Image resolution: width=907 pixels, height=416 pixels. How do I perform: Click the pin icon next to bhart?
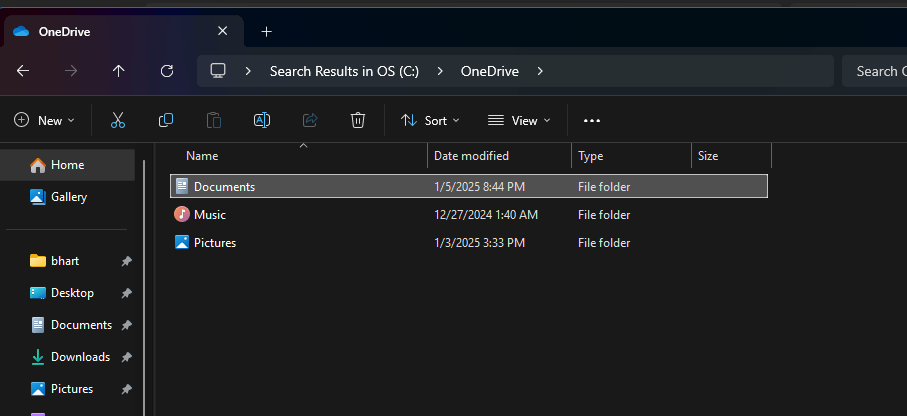coord(126,262)
